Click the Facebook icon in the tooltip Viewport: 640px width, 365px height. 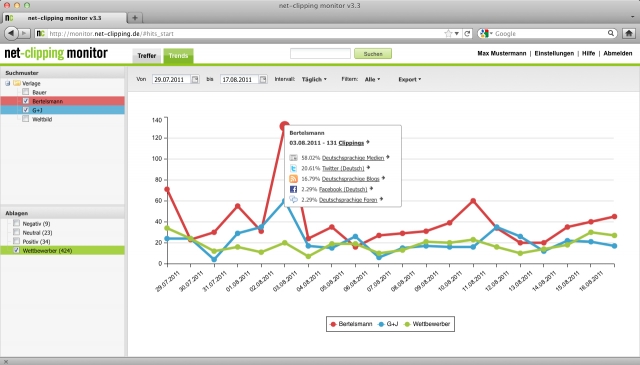point(293,189)
